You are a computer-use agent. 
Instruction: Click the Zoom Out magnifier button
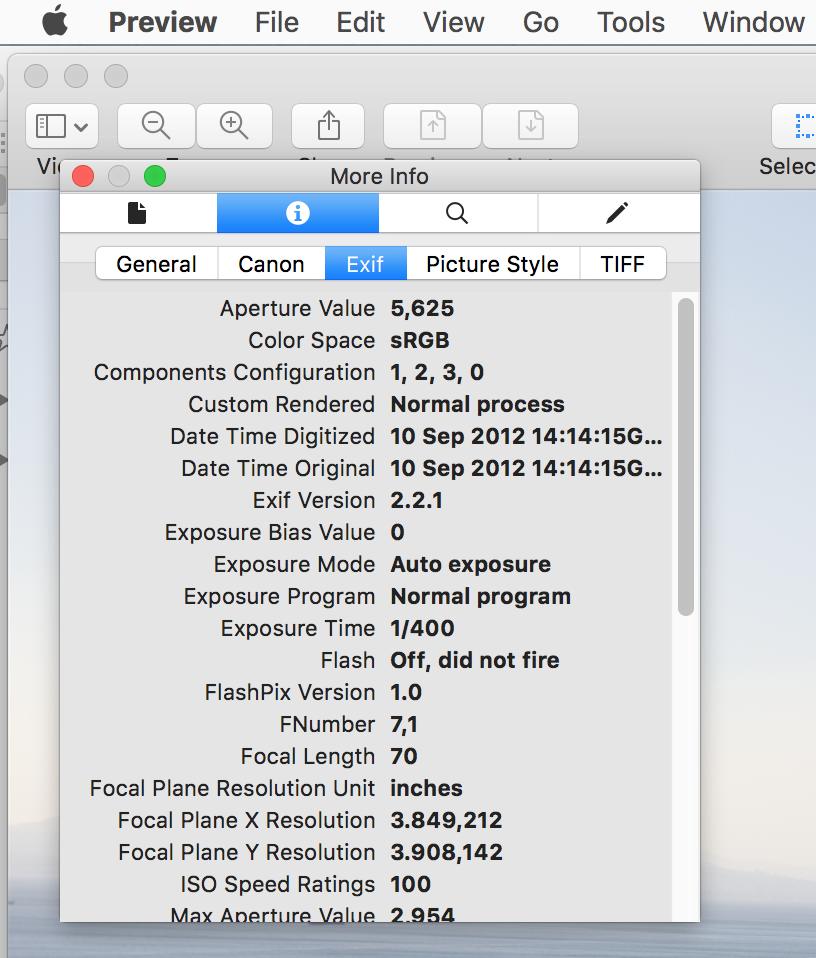[156, 126]
